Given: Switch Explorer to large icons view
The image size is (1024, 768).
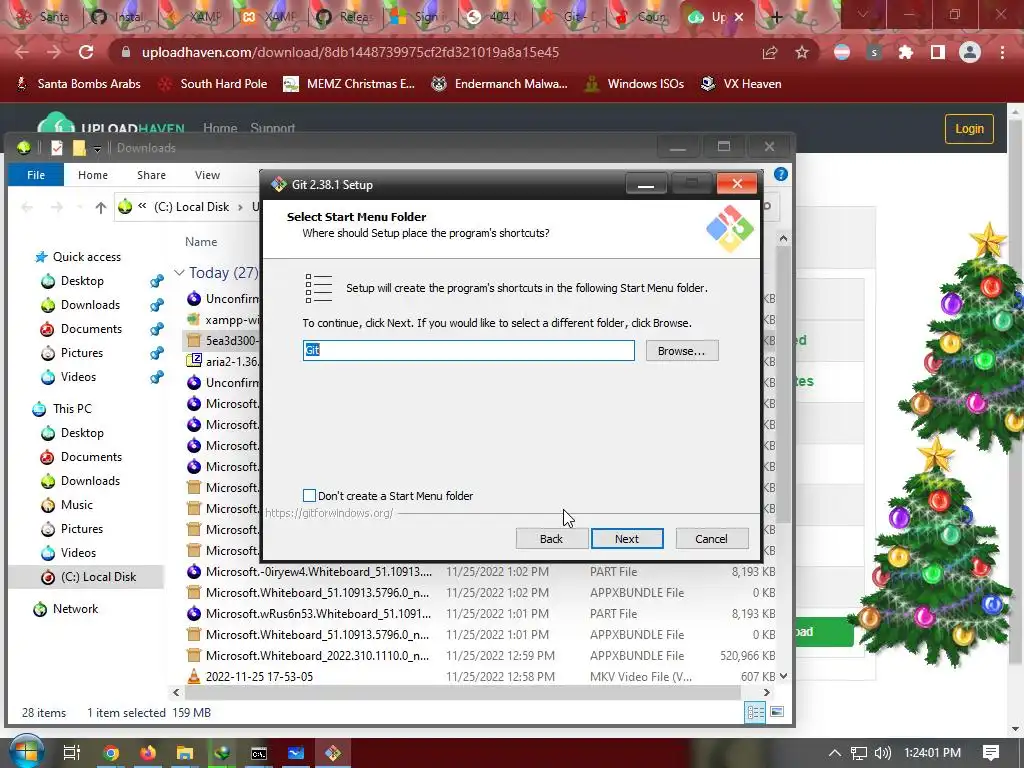Looking at the screenshot, I should coord(777,712).
